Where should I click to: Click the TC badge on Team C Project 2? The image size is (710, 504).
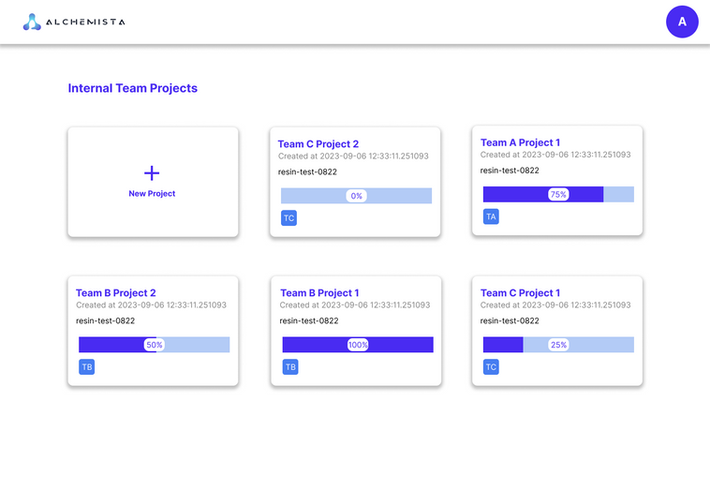pos(289,218)
